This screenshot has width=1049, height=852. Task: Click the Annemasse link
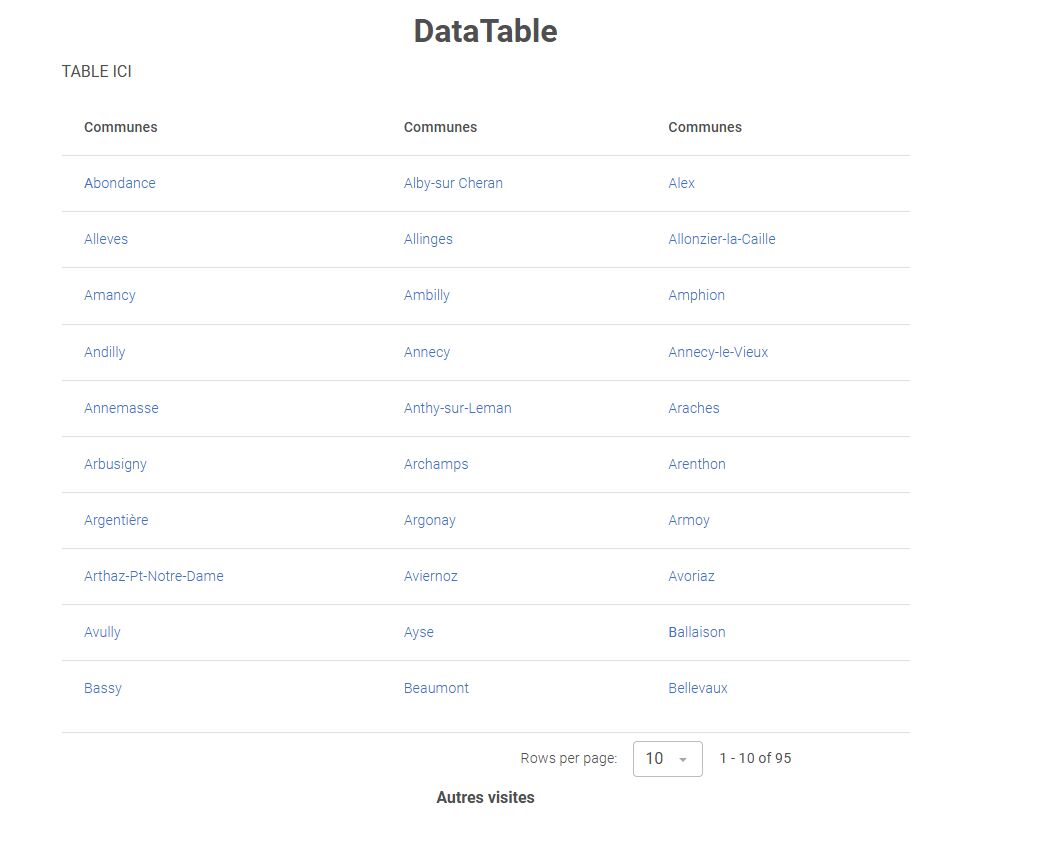tap(121, 408)
